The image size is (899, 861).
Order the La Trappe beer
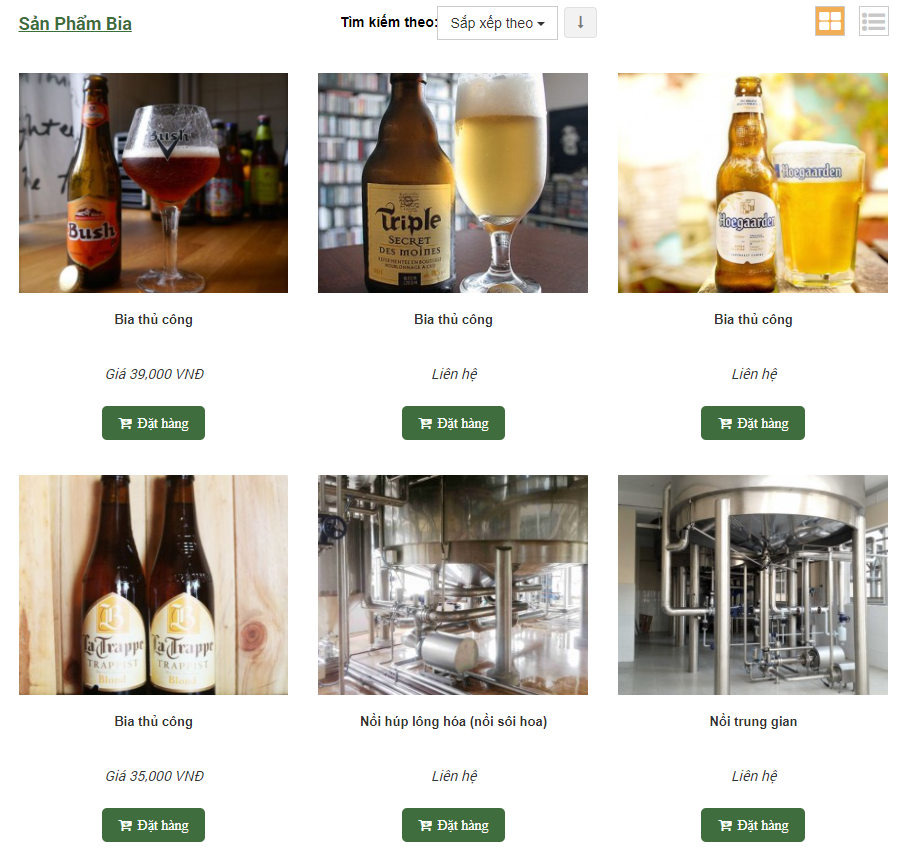(x=153, y=825)
